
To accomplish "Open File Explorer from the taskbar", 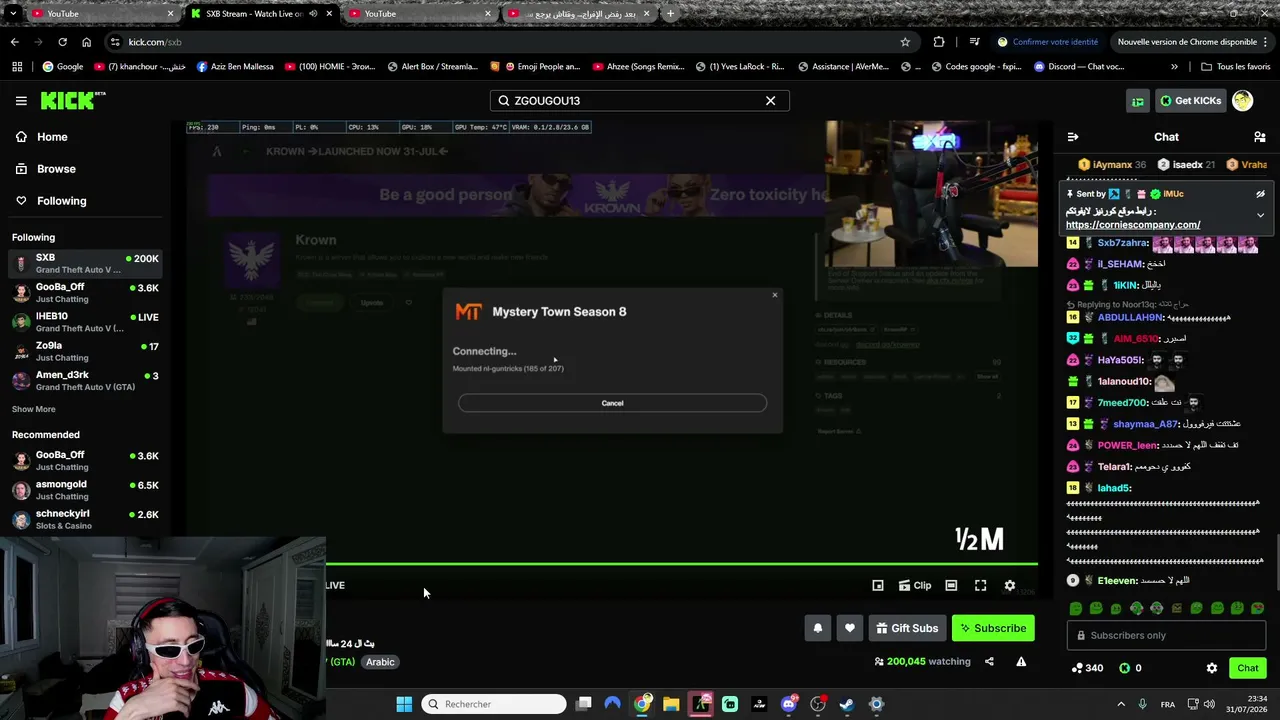I will tap(671, 704).
